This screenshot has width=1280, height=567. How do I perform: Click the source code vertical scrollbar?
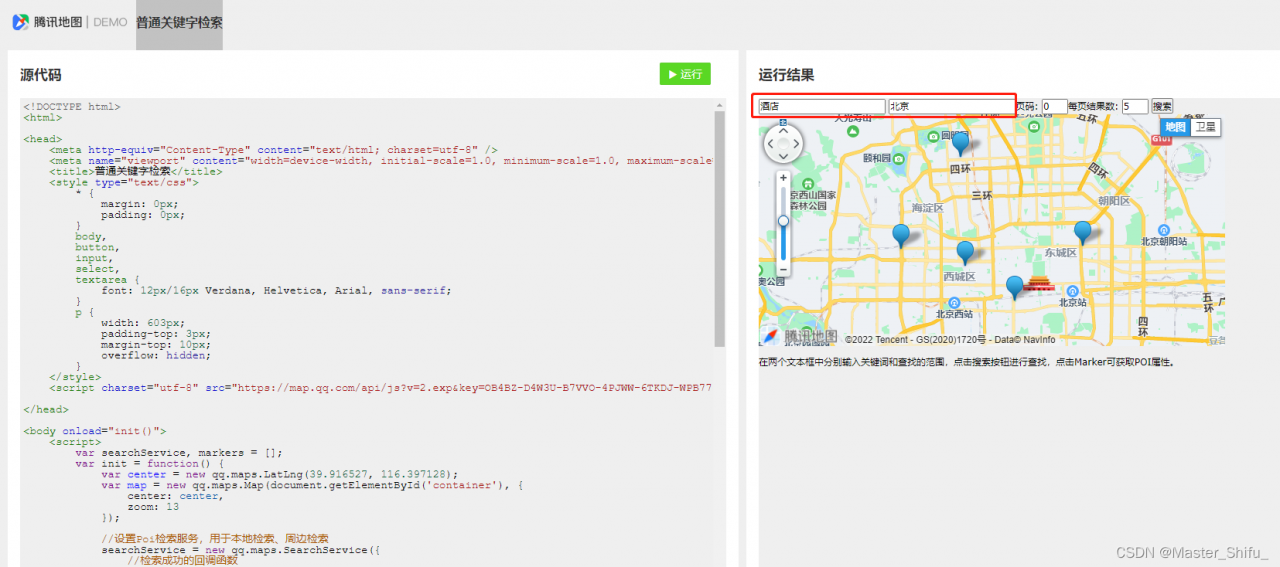click(x=720, y=228)
